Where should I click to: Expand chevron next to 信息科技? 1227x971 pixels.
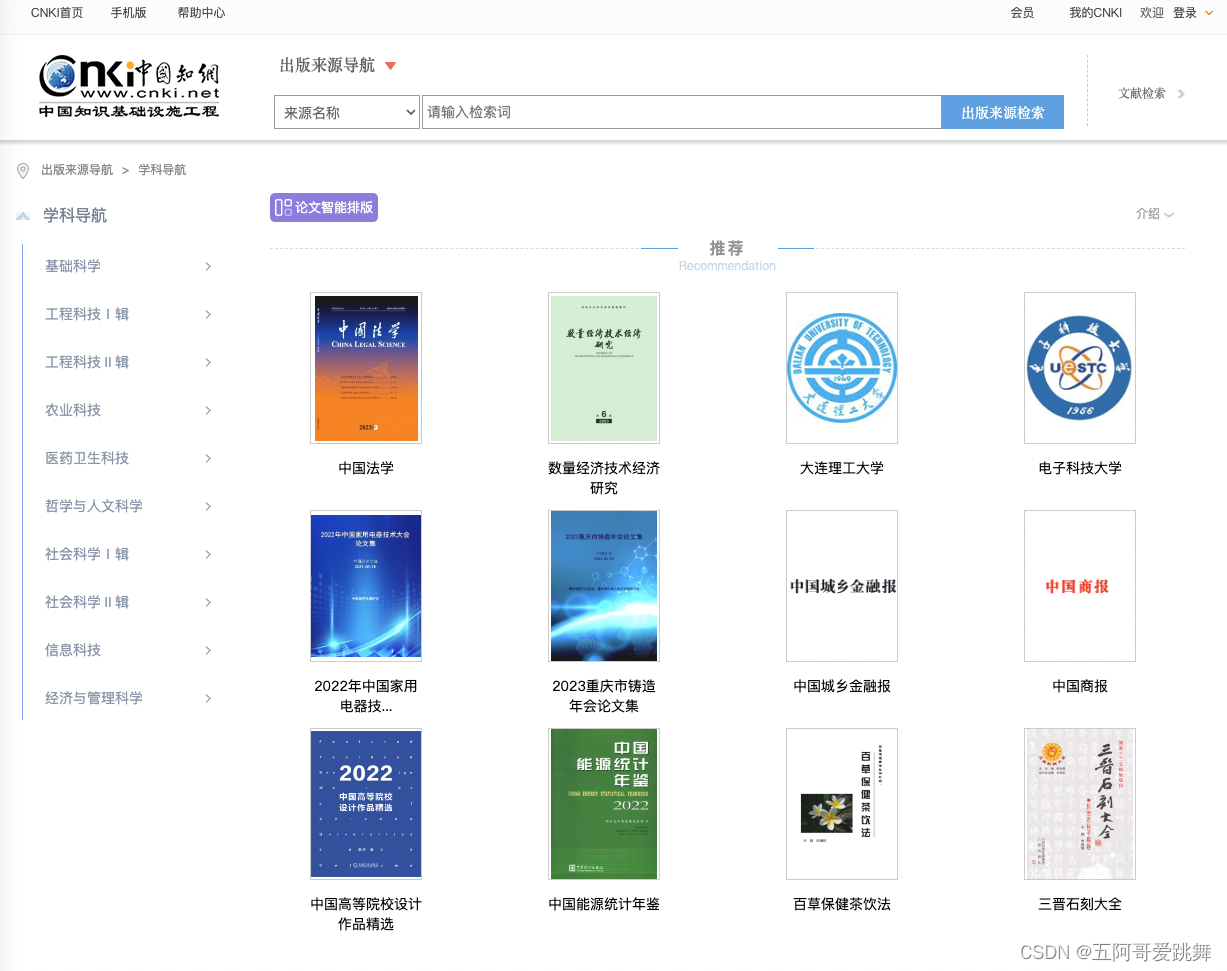[208, 650]
